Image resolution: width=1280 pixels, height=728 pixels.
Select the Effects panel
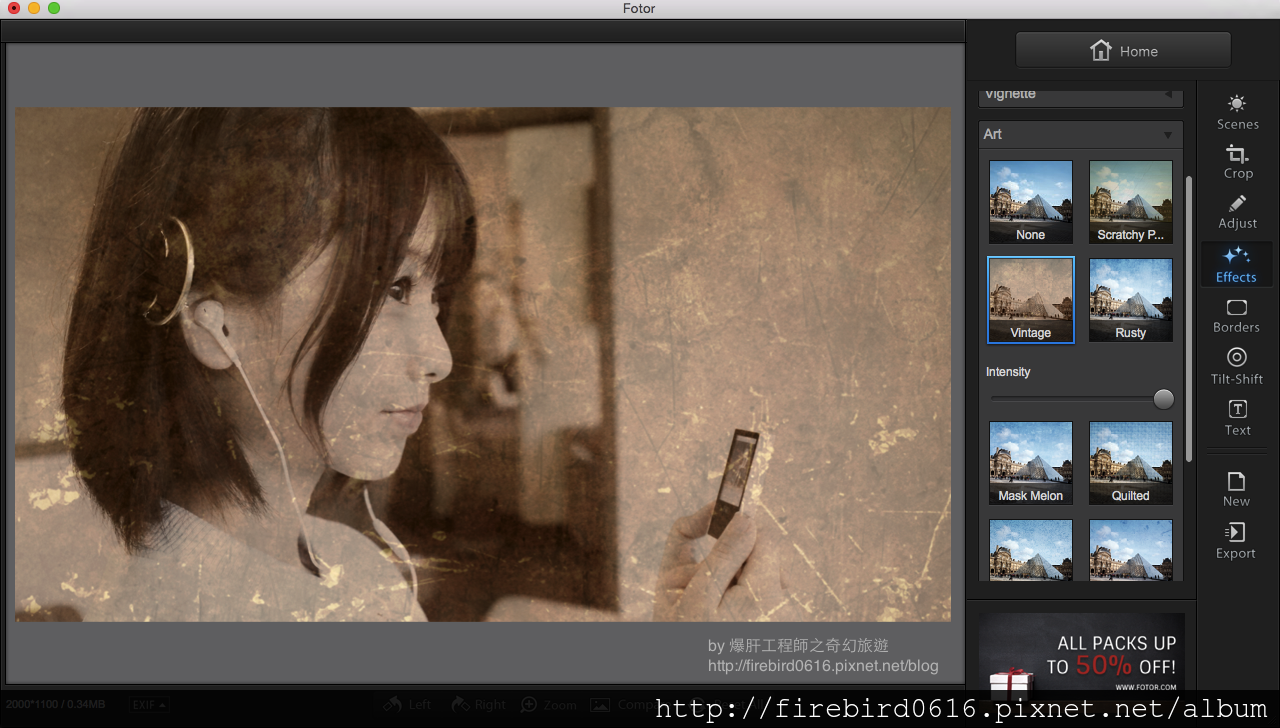pos(1236,264)
